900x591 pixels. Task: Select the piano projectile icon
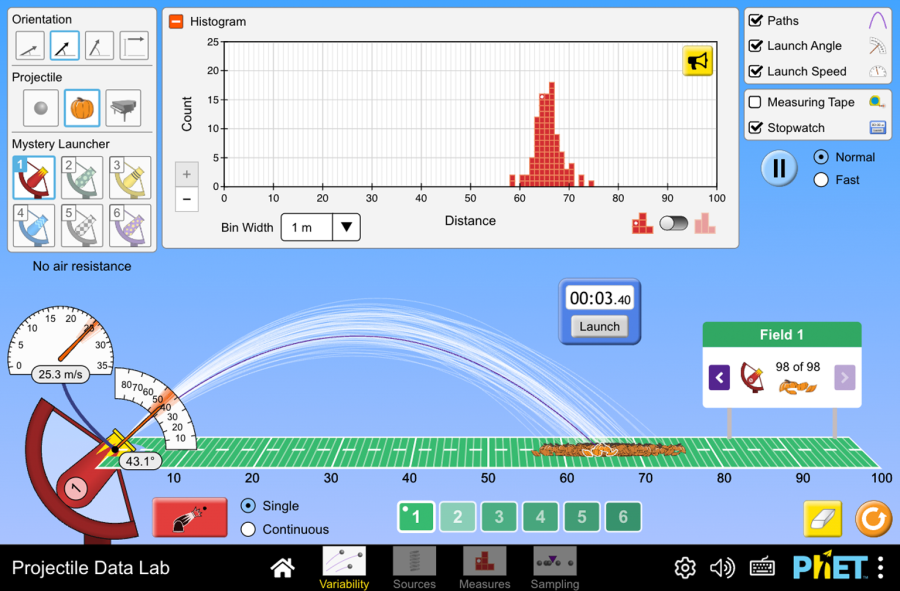point(123,107)
